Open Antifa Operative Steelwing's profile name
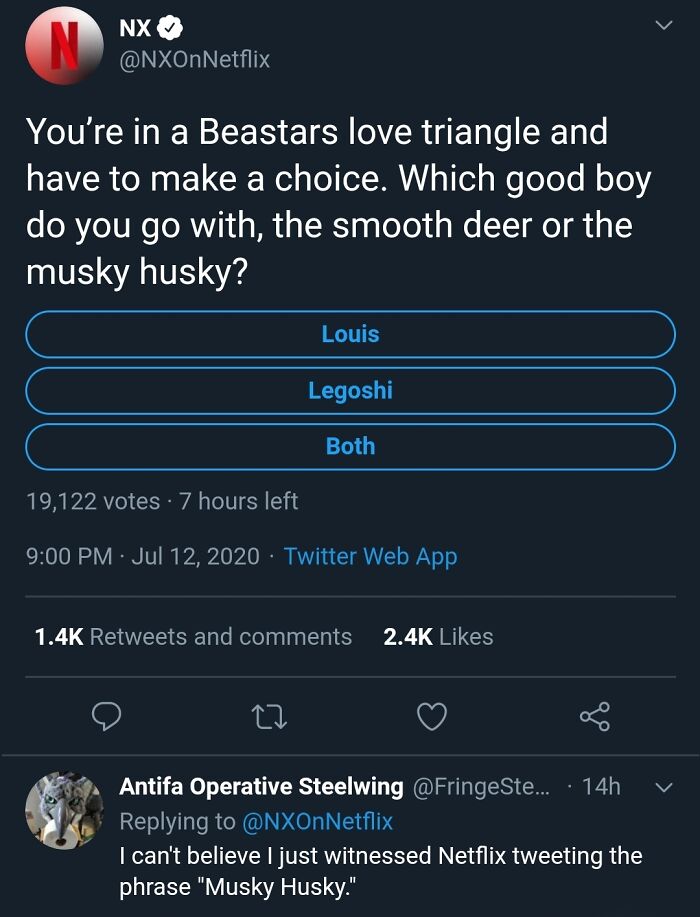The image size is (700, 917). coord(261,787)
